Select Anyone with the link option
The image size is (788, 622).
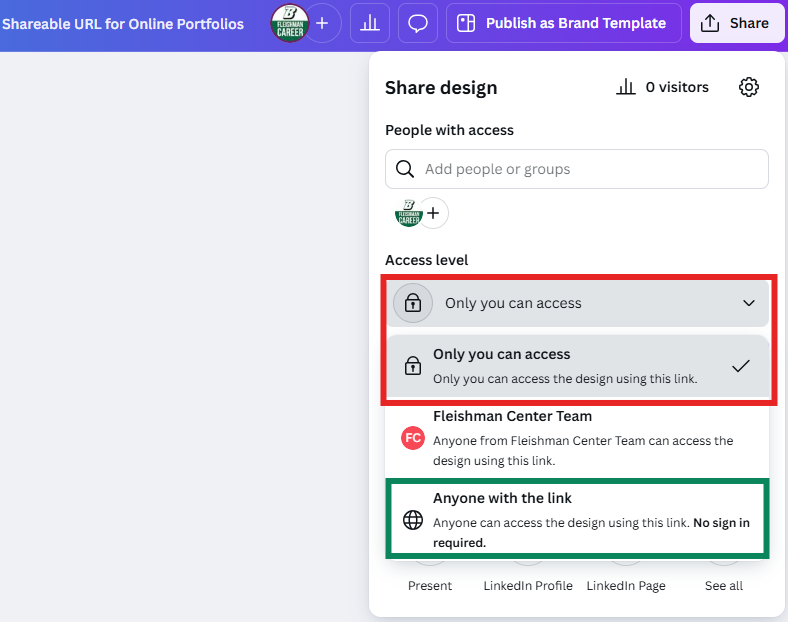[577, 520]
